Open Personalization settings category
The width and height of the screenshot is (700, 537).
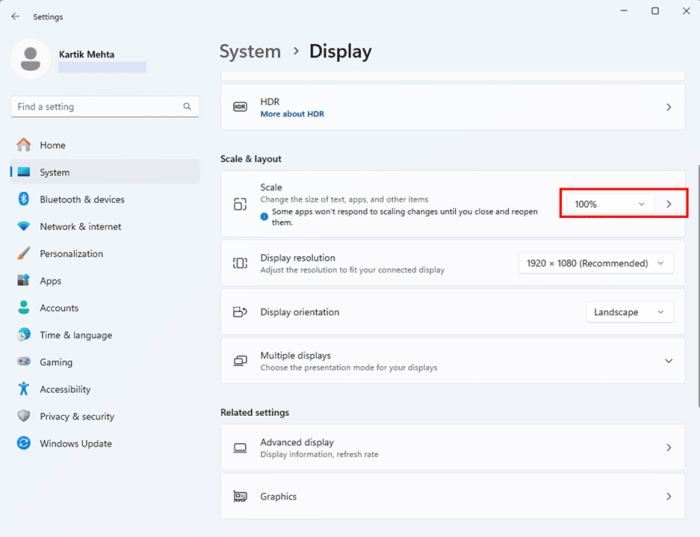(x=105, y=254)
